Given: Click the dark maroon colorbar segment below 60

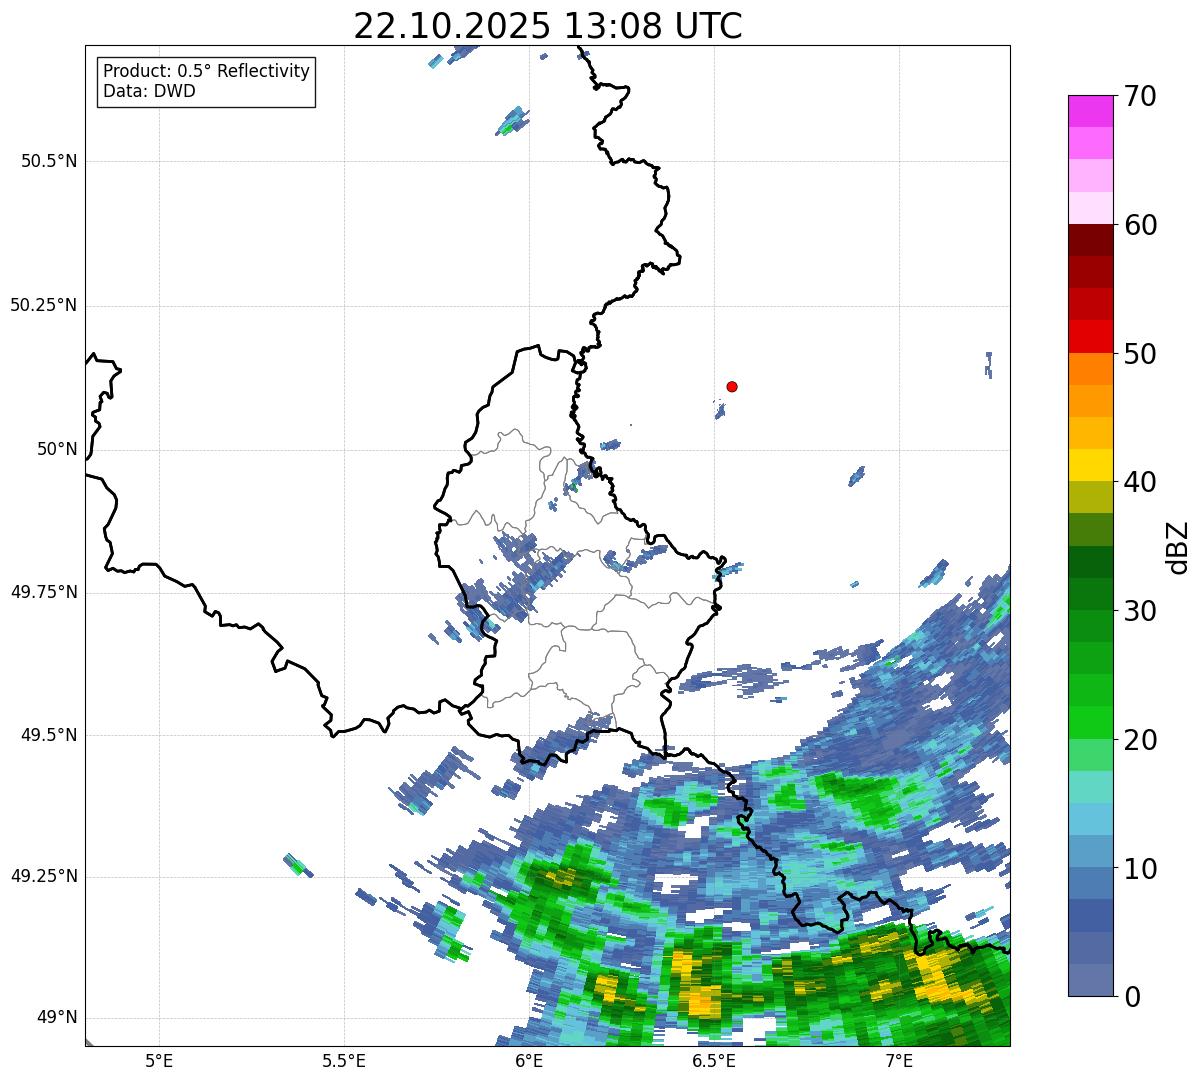Looking at the screenshot, I should click(1090, 240).
